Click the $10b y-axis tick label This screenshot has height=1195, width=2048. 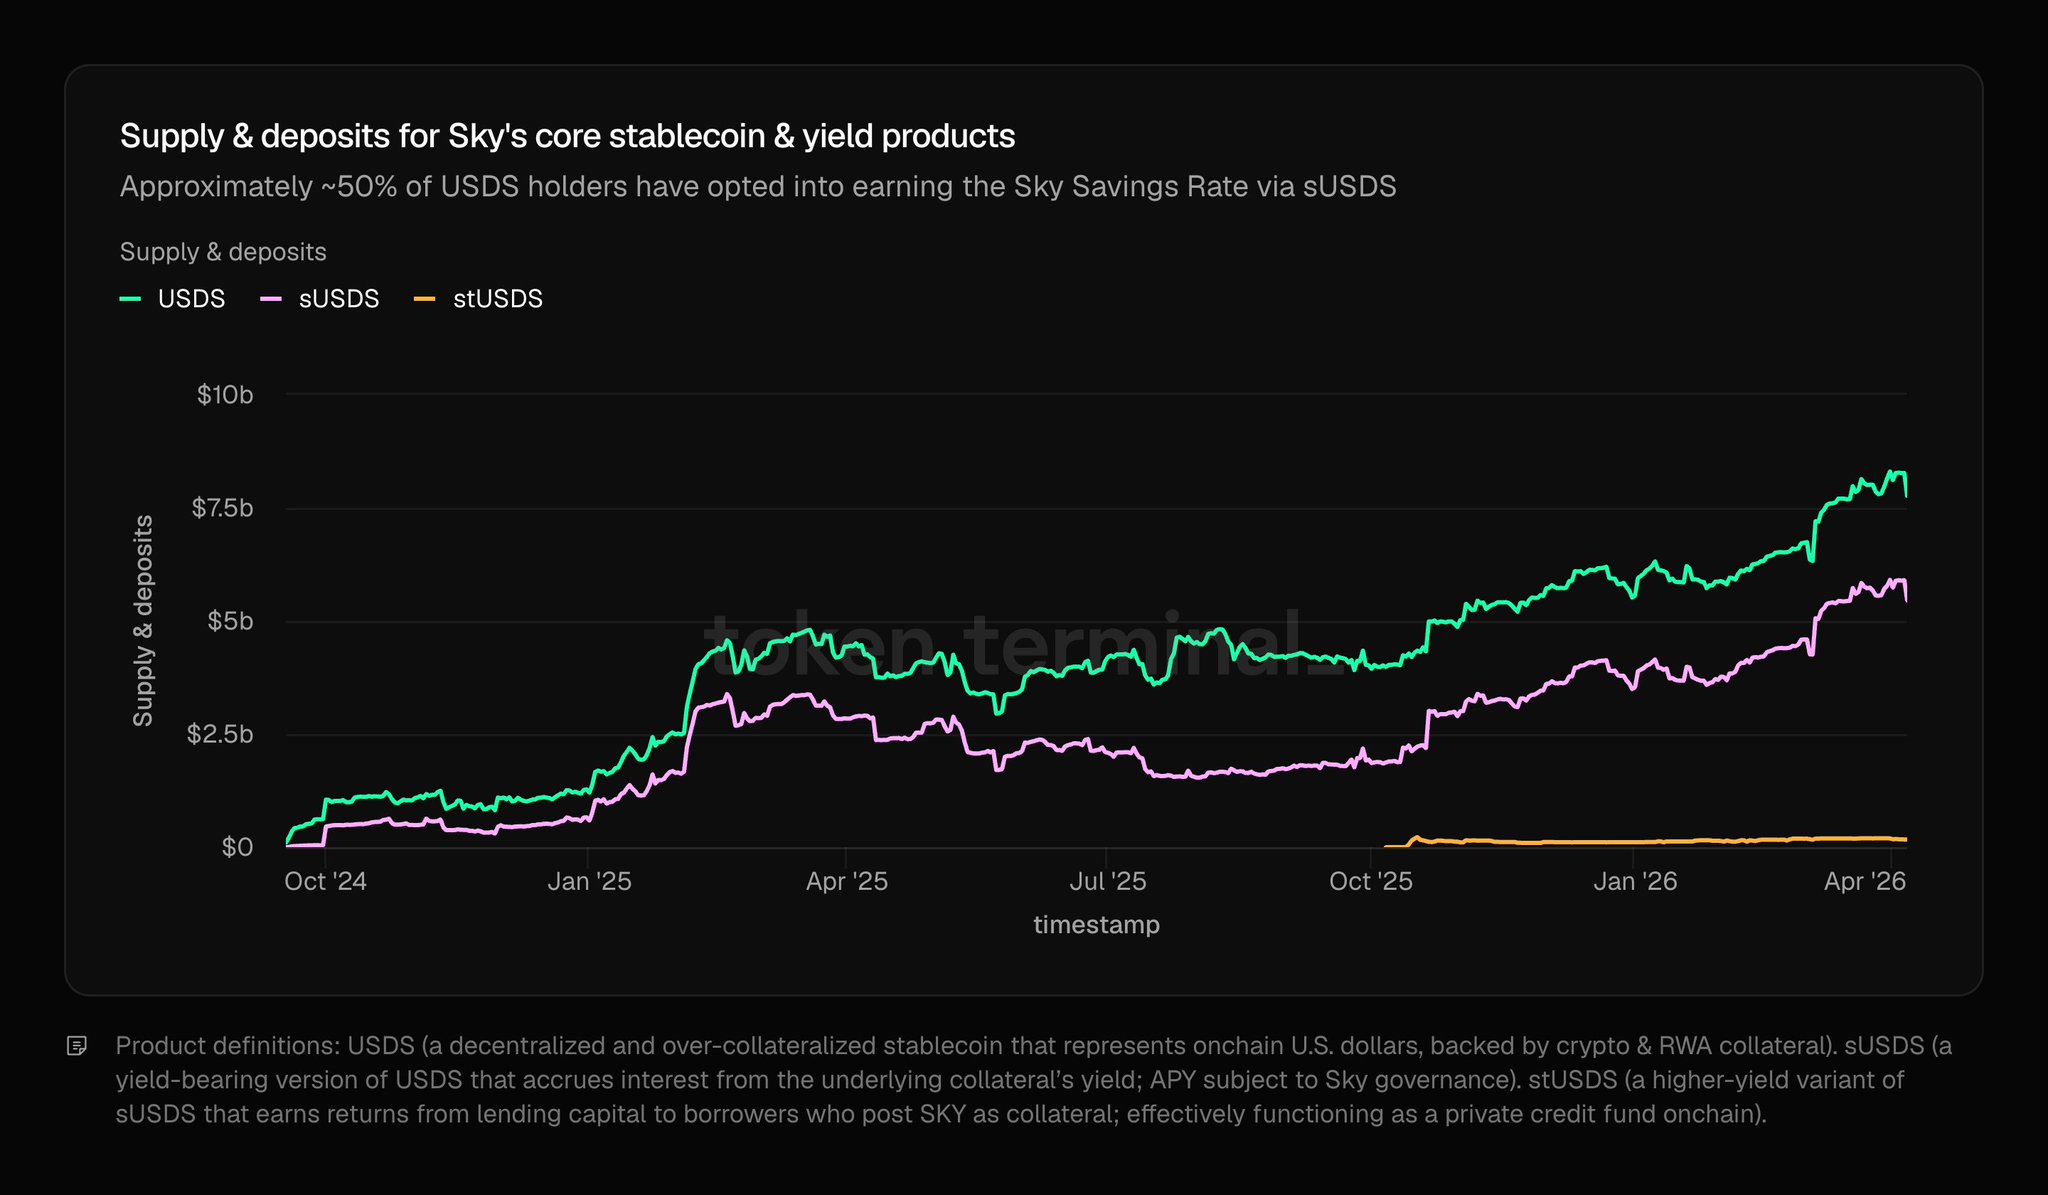click(x=225, y=395)
